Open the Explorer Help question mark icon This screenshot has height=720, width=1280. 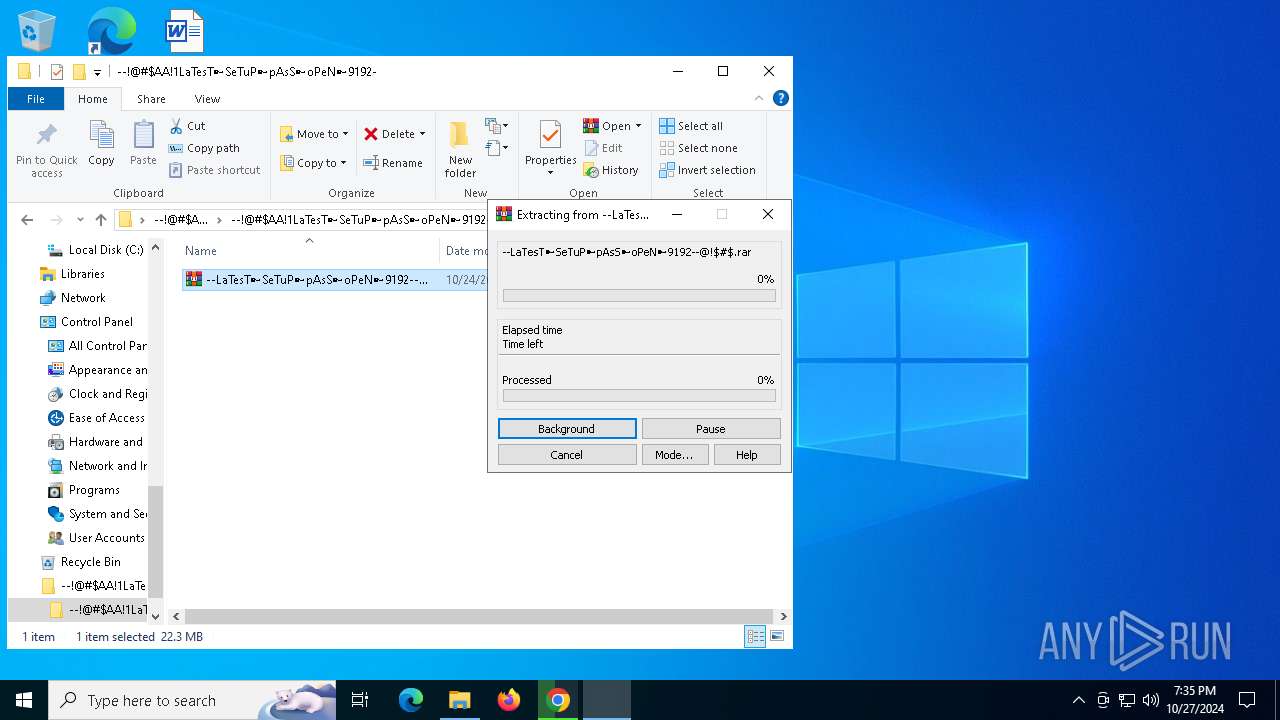coord(781,98)
